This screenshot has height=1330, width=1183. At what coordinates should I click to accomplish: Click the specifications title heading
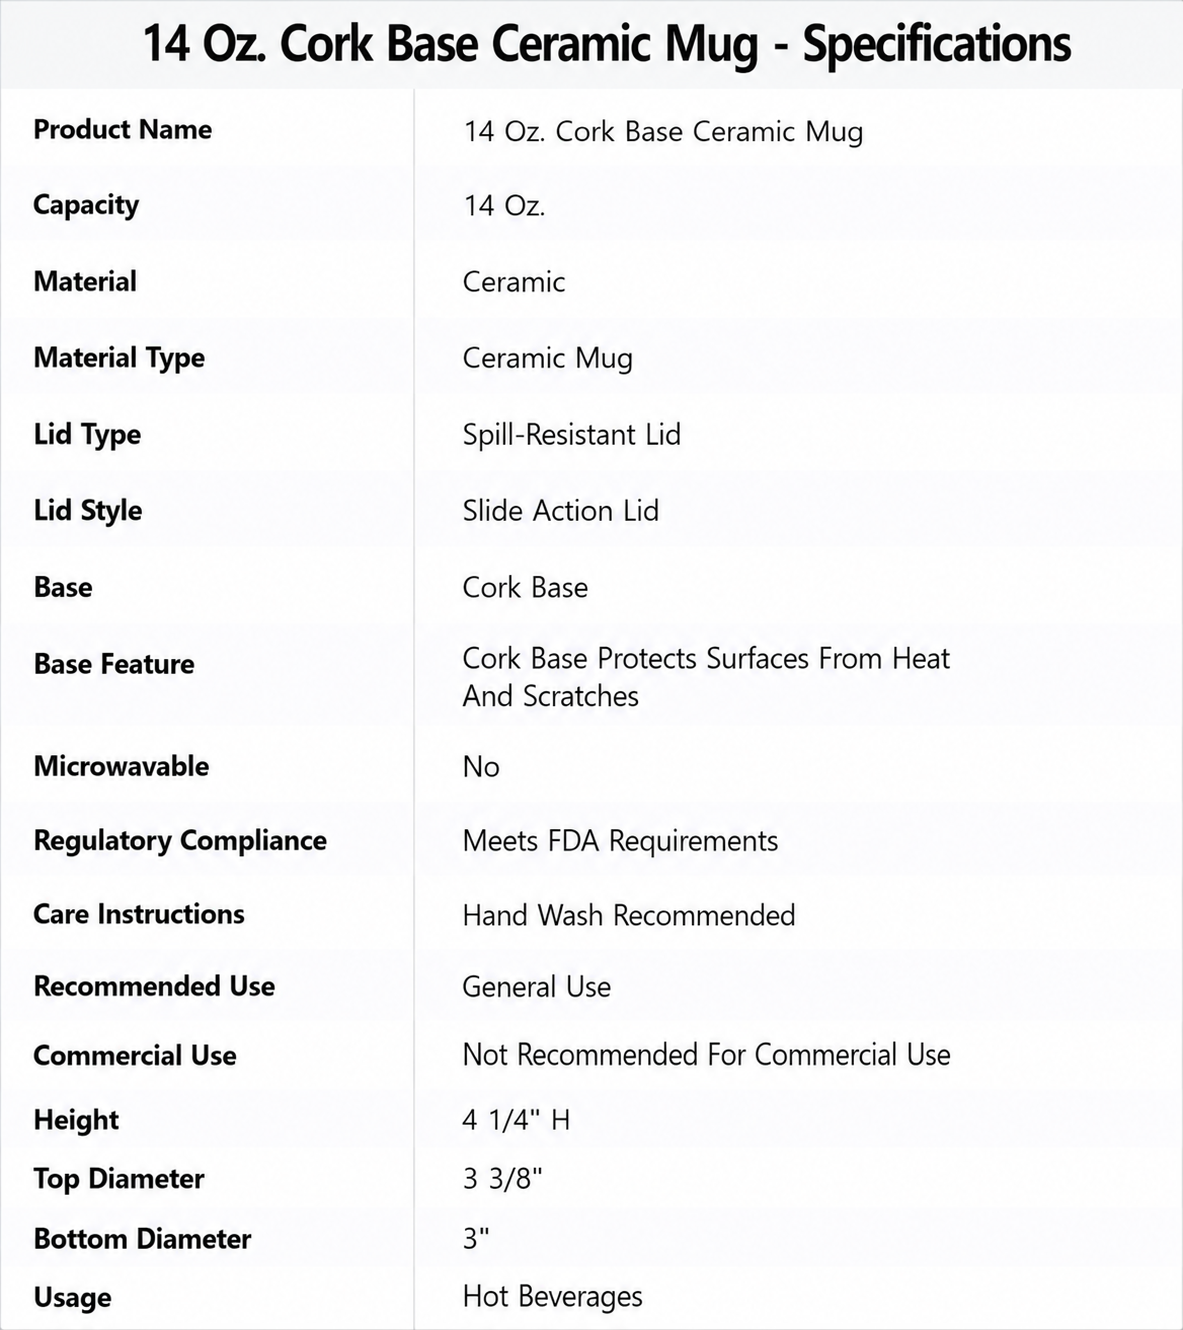point(606,45)
